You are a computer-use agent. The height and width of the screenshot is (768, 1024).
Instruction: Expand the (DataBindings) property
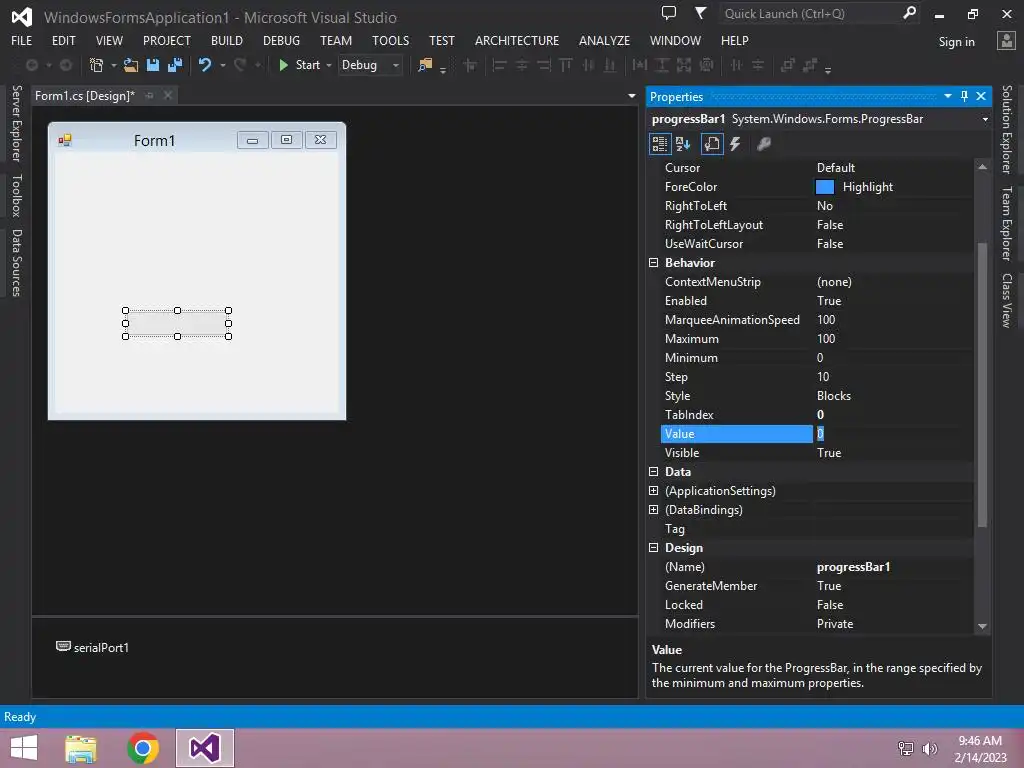coord(653,509)
